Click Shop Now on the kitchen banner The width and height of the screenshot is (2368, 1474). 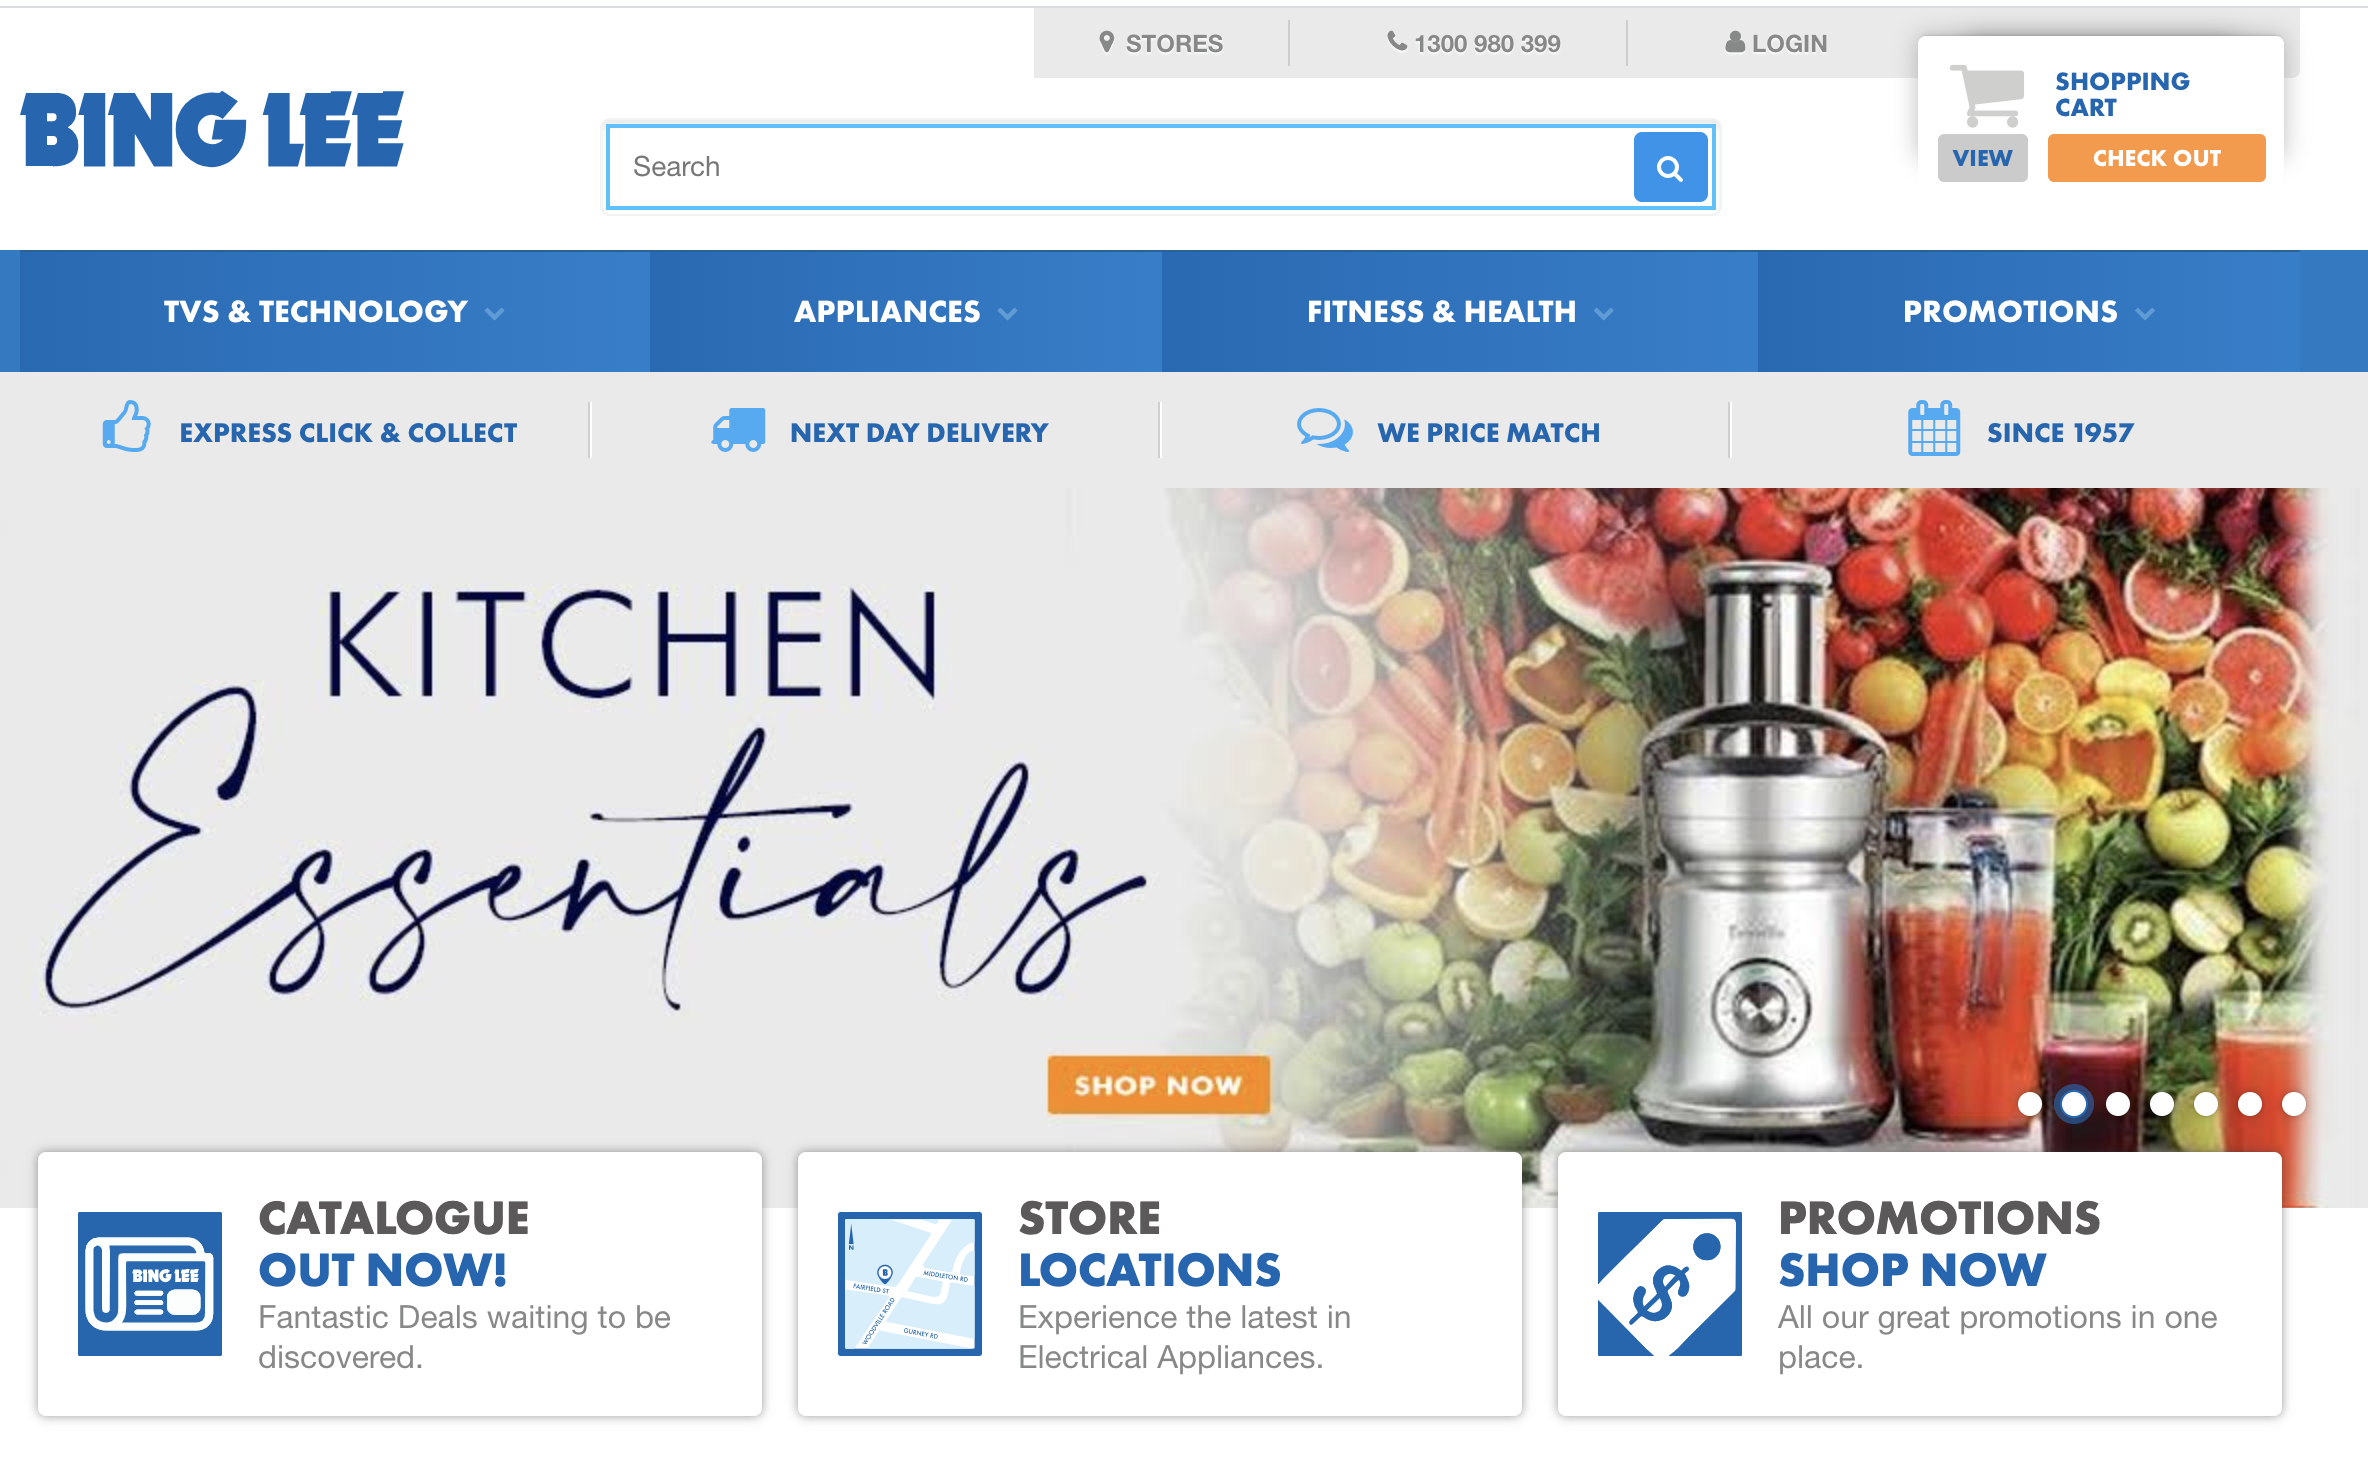click(1159, 1085)
